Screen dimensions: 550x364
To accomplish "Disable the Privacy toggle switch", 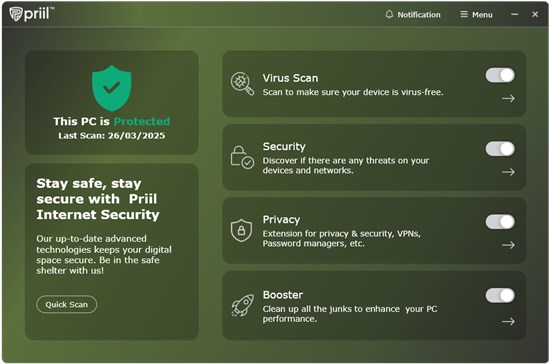I will [500, 222].
